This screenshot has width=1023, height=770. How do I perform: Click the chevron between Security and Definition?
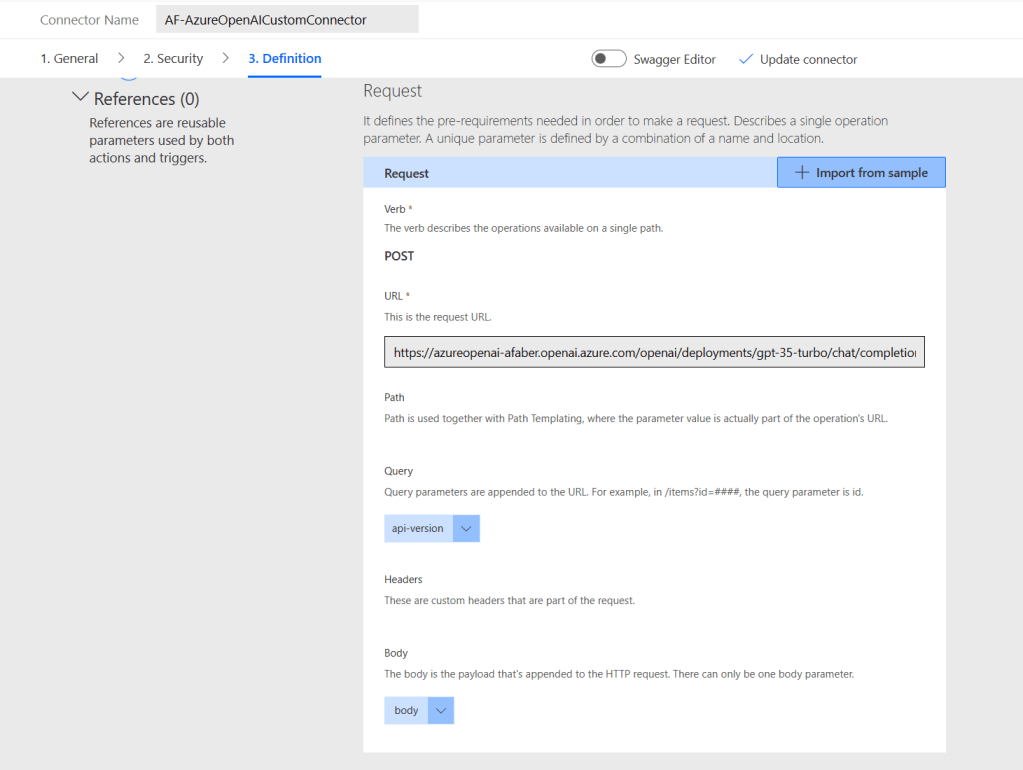(x=226, y=59)
